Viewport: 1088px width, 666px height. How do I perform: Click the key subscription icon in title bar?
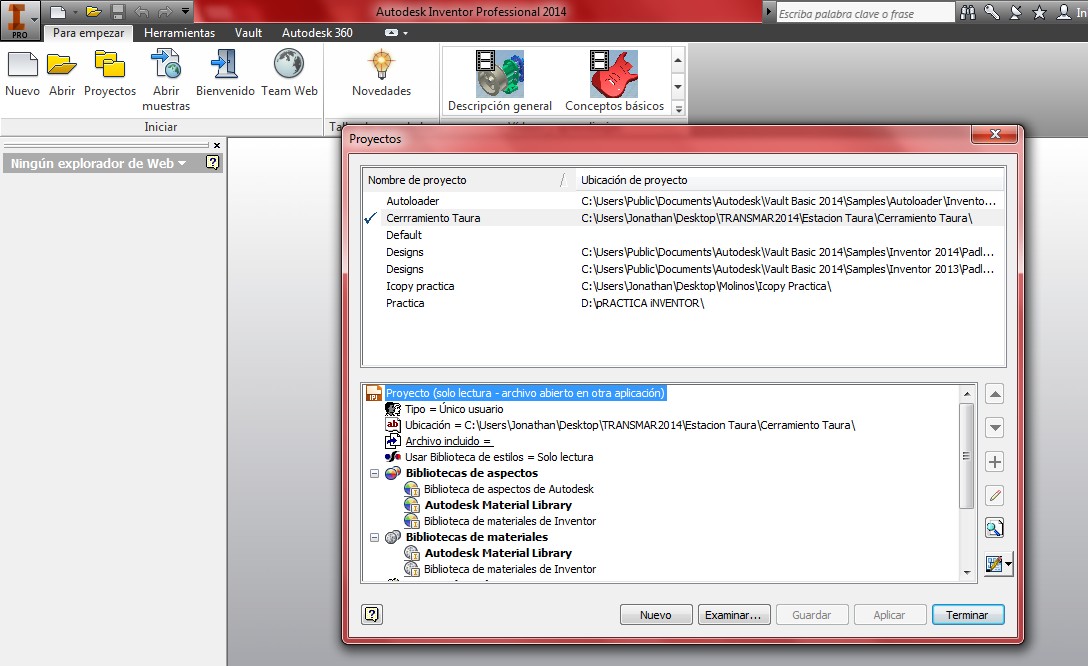point(992,12)
